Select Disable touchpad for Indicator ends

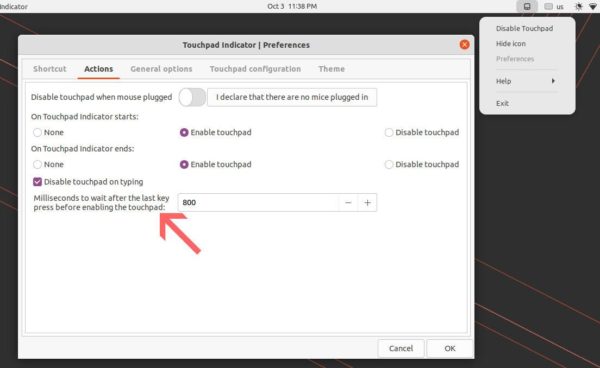389,164
